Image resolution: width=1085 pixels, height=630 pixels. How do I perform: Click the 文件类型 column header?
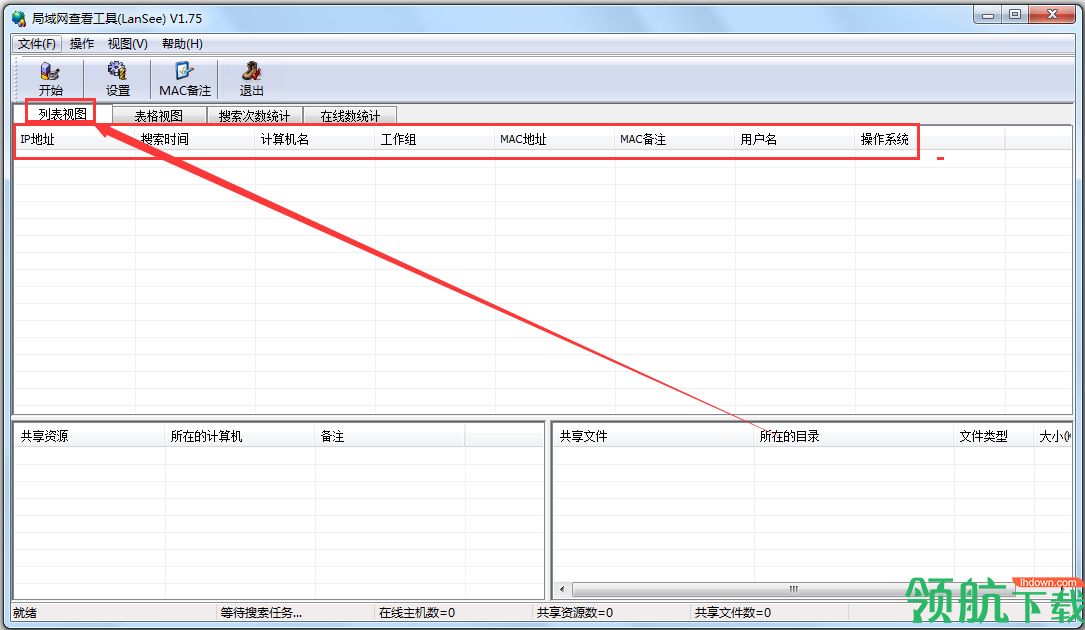click(x=994, y=436)
